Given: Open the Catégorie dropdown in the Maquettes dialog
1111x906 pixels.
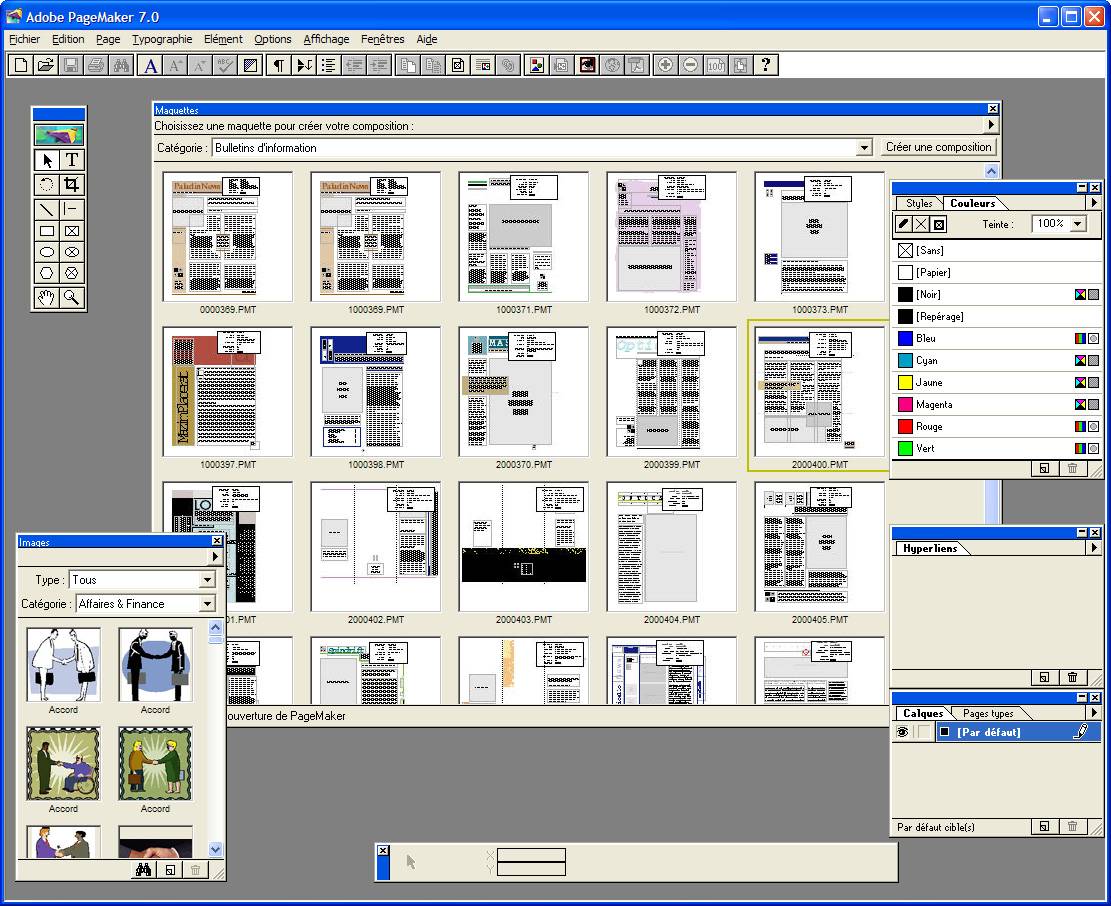Looking at the screenshot, I should tap(864, 147).
